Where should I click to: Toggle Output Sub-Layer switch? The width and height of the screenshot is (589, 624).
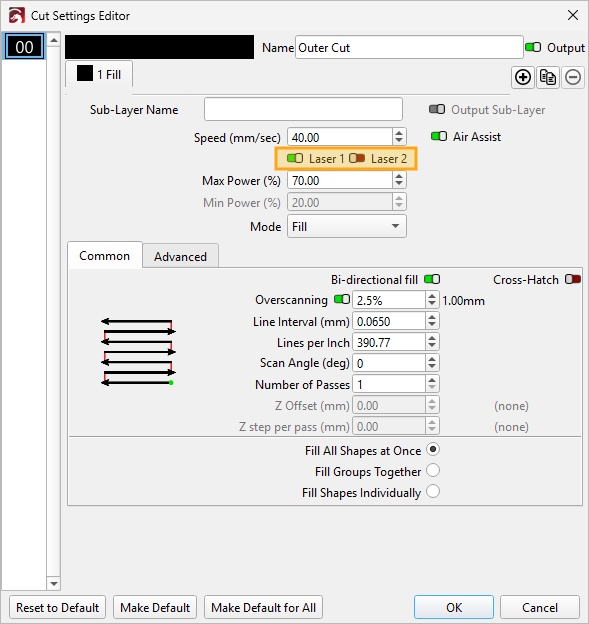coord(437,109)
